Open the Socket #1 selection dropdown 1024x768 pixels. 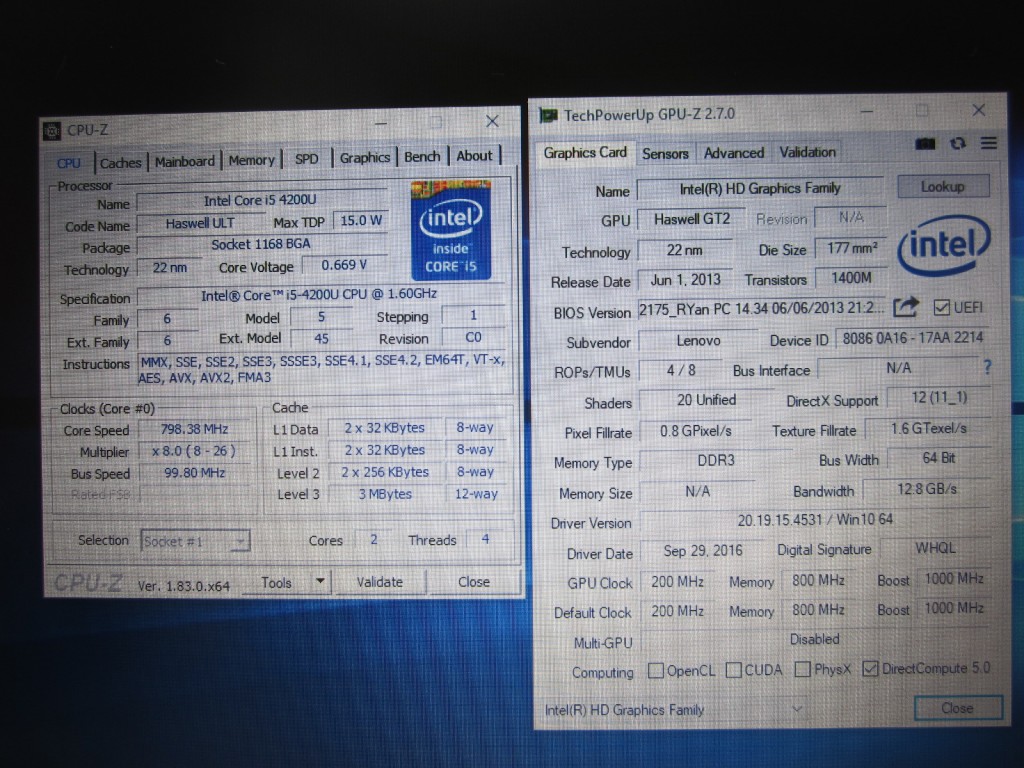[x=195, y=541]
